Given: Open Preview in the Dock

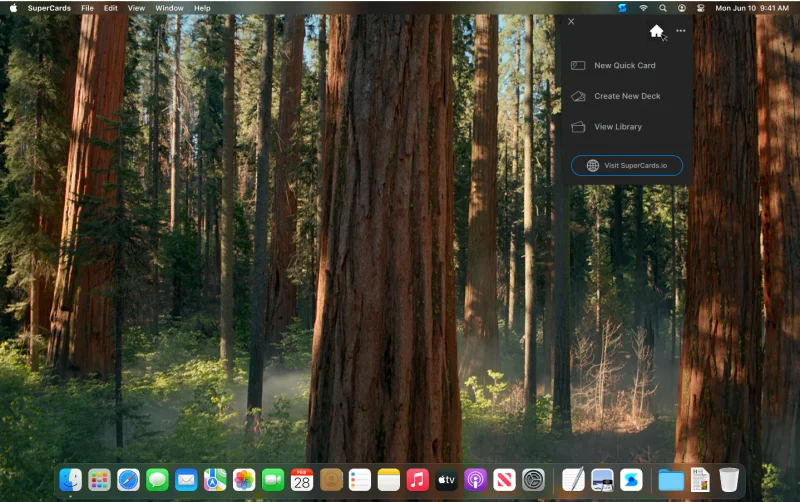Looking at the screenshot, I should 603,480.
